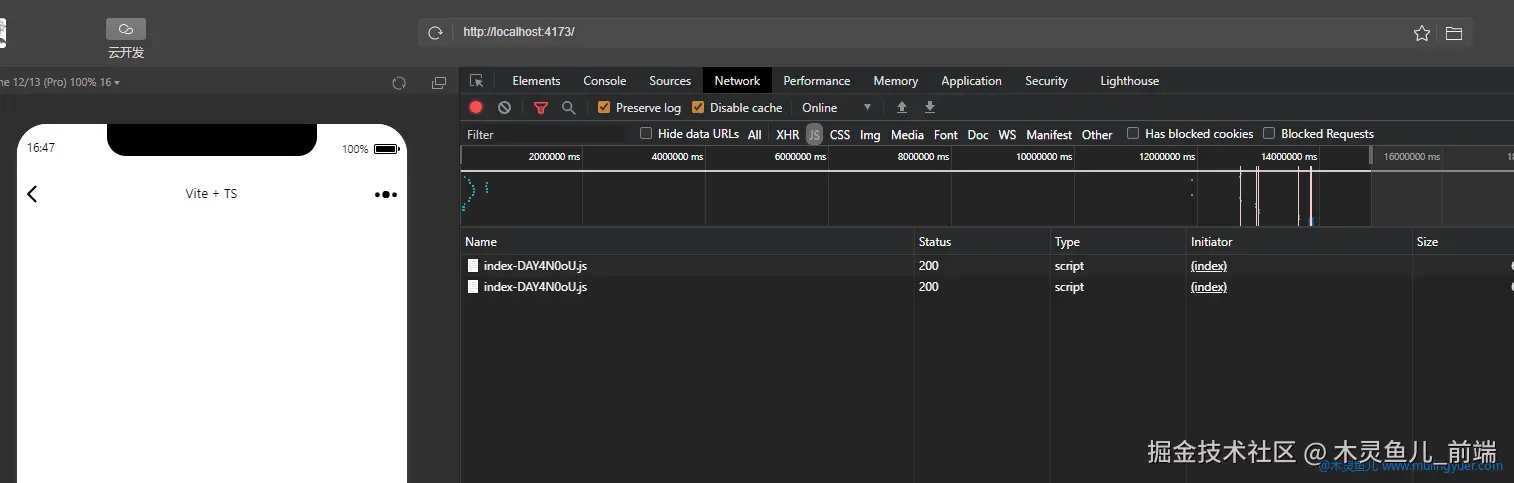Filter requests by Manifest
The height and width of the screenshot is (483, 1514).
pyautogui.click(x=1049, y=134)
